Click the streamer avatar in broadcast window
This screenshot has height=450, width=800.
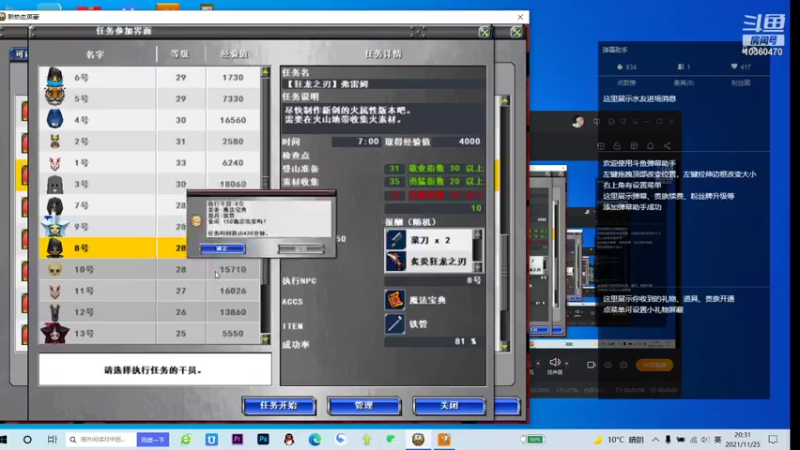578,121
